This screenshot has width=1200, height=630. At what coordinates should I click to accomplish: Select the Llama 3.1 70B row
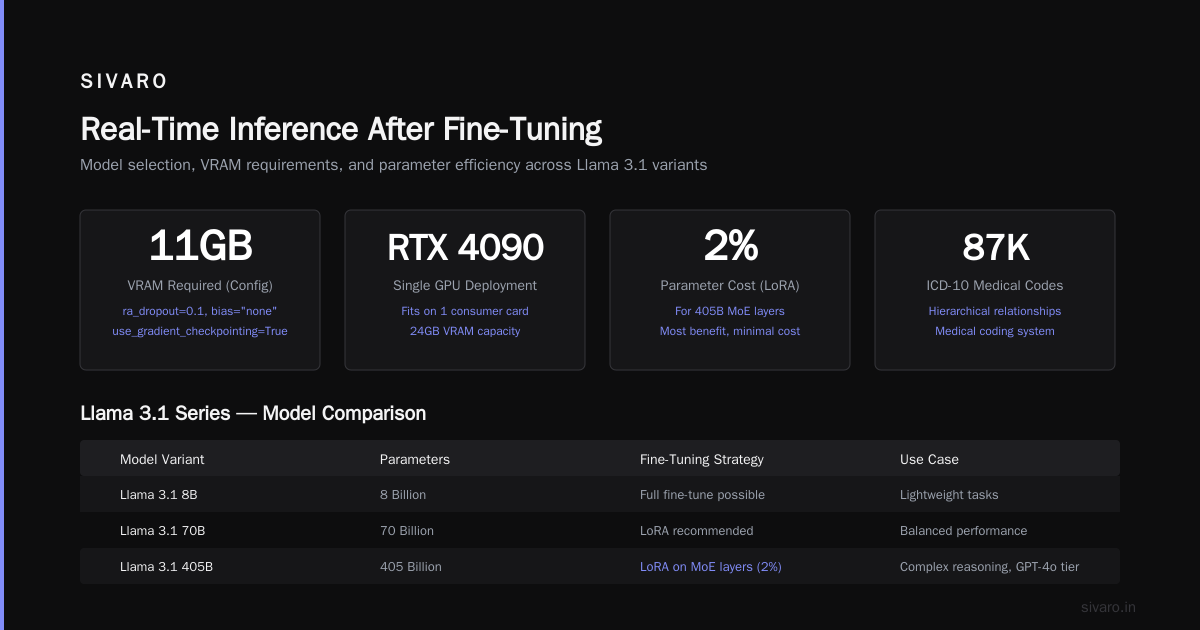click(x=600, y=530)
